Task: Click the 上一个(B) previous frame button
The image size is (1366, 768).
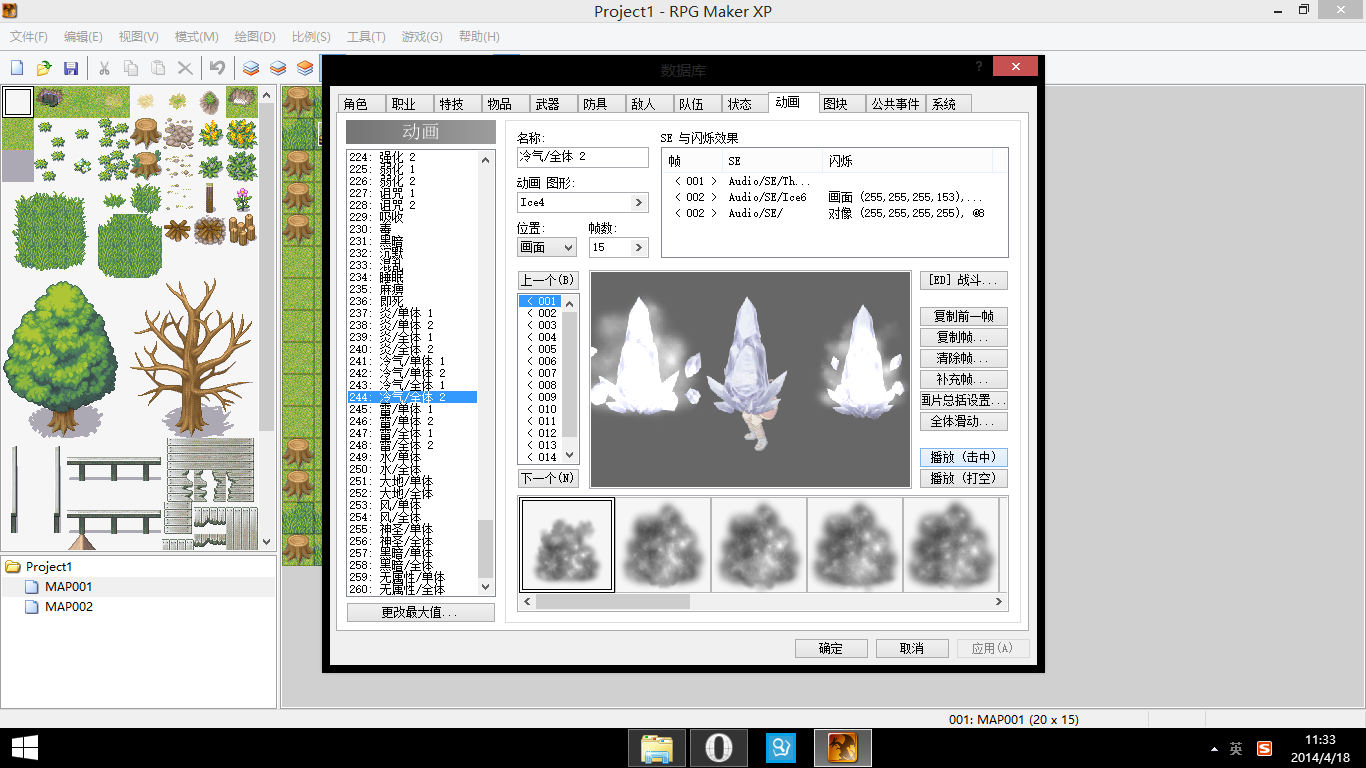Action: (x=548, y=280)
